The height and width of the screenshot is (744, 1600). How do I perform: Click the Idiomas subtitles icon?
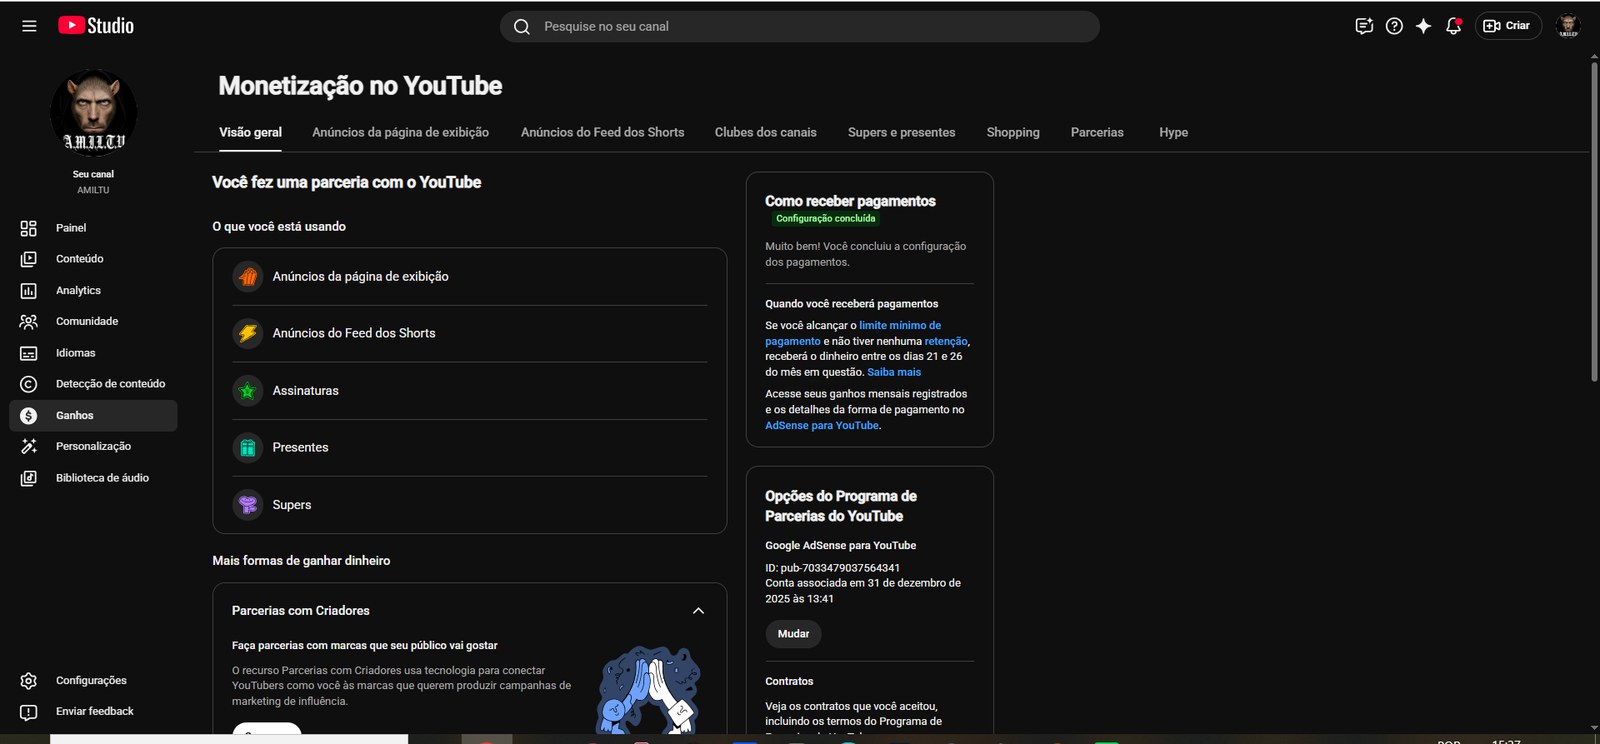29,353
